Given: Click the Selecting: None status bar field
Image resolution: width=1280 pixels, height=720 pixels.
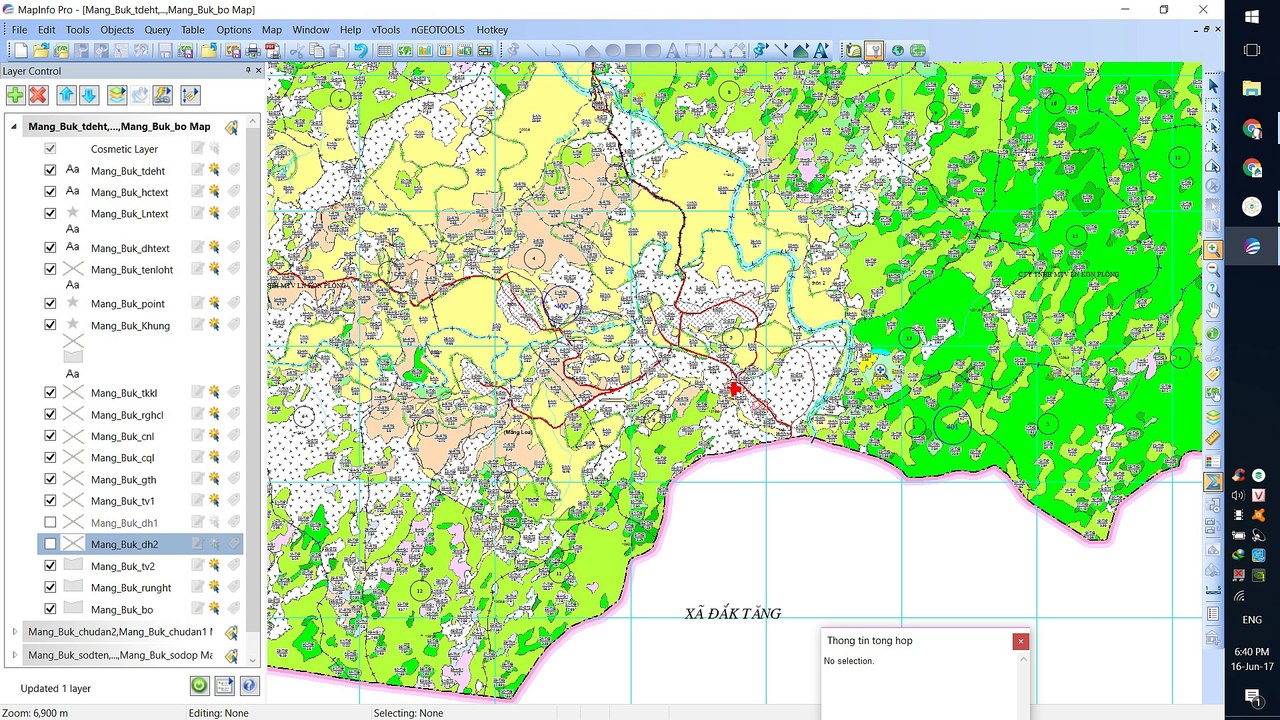Looking at the screenshot, I should (408, 713).
